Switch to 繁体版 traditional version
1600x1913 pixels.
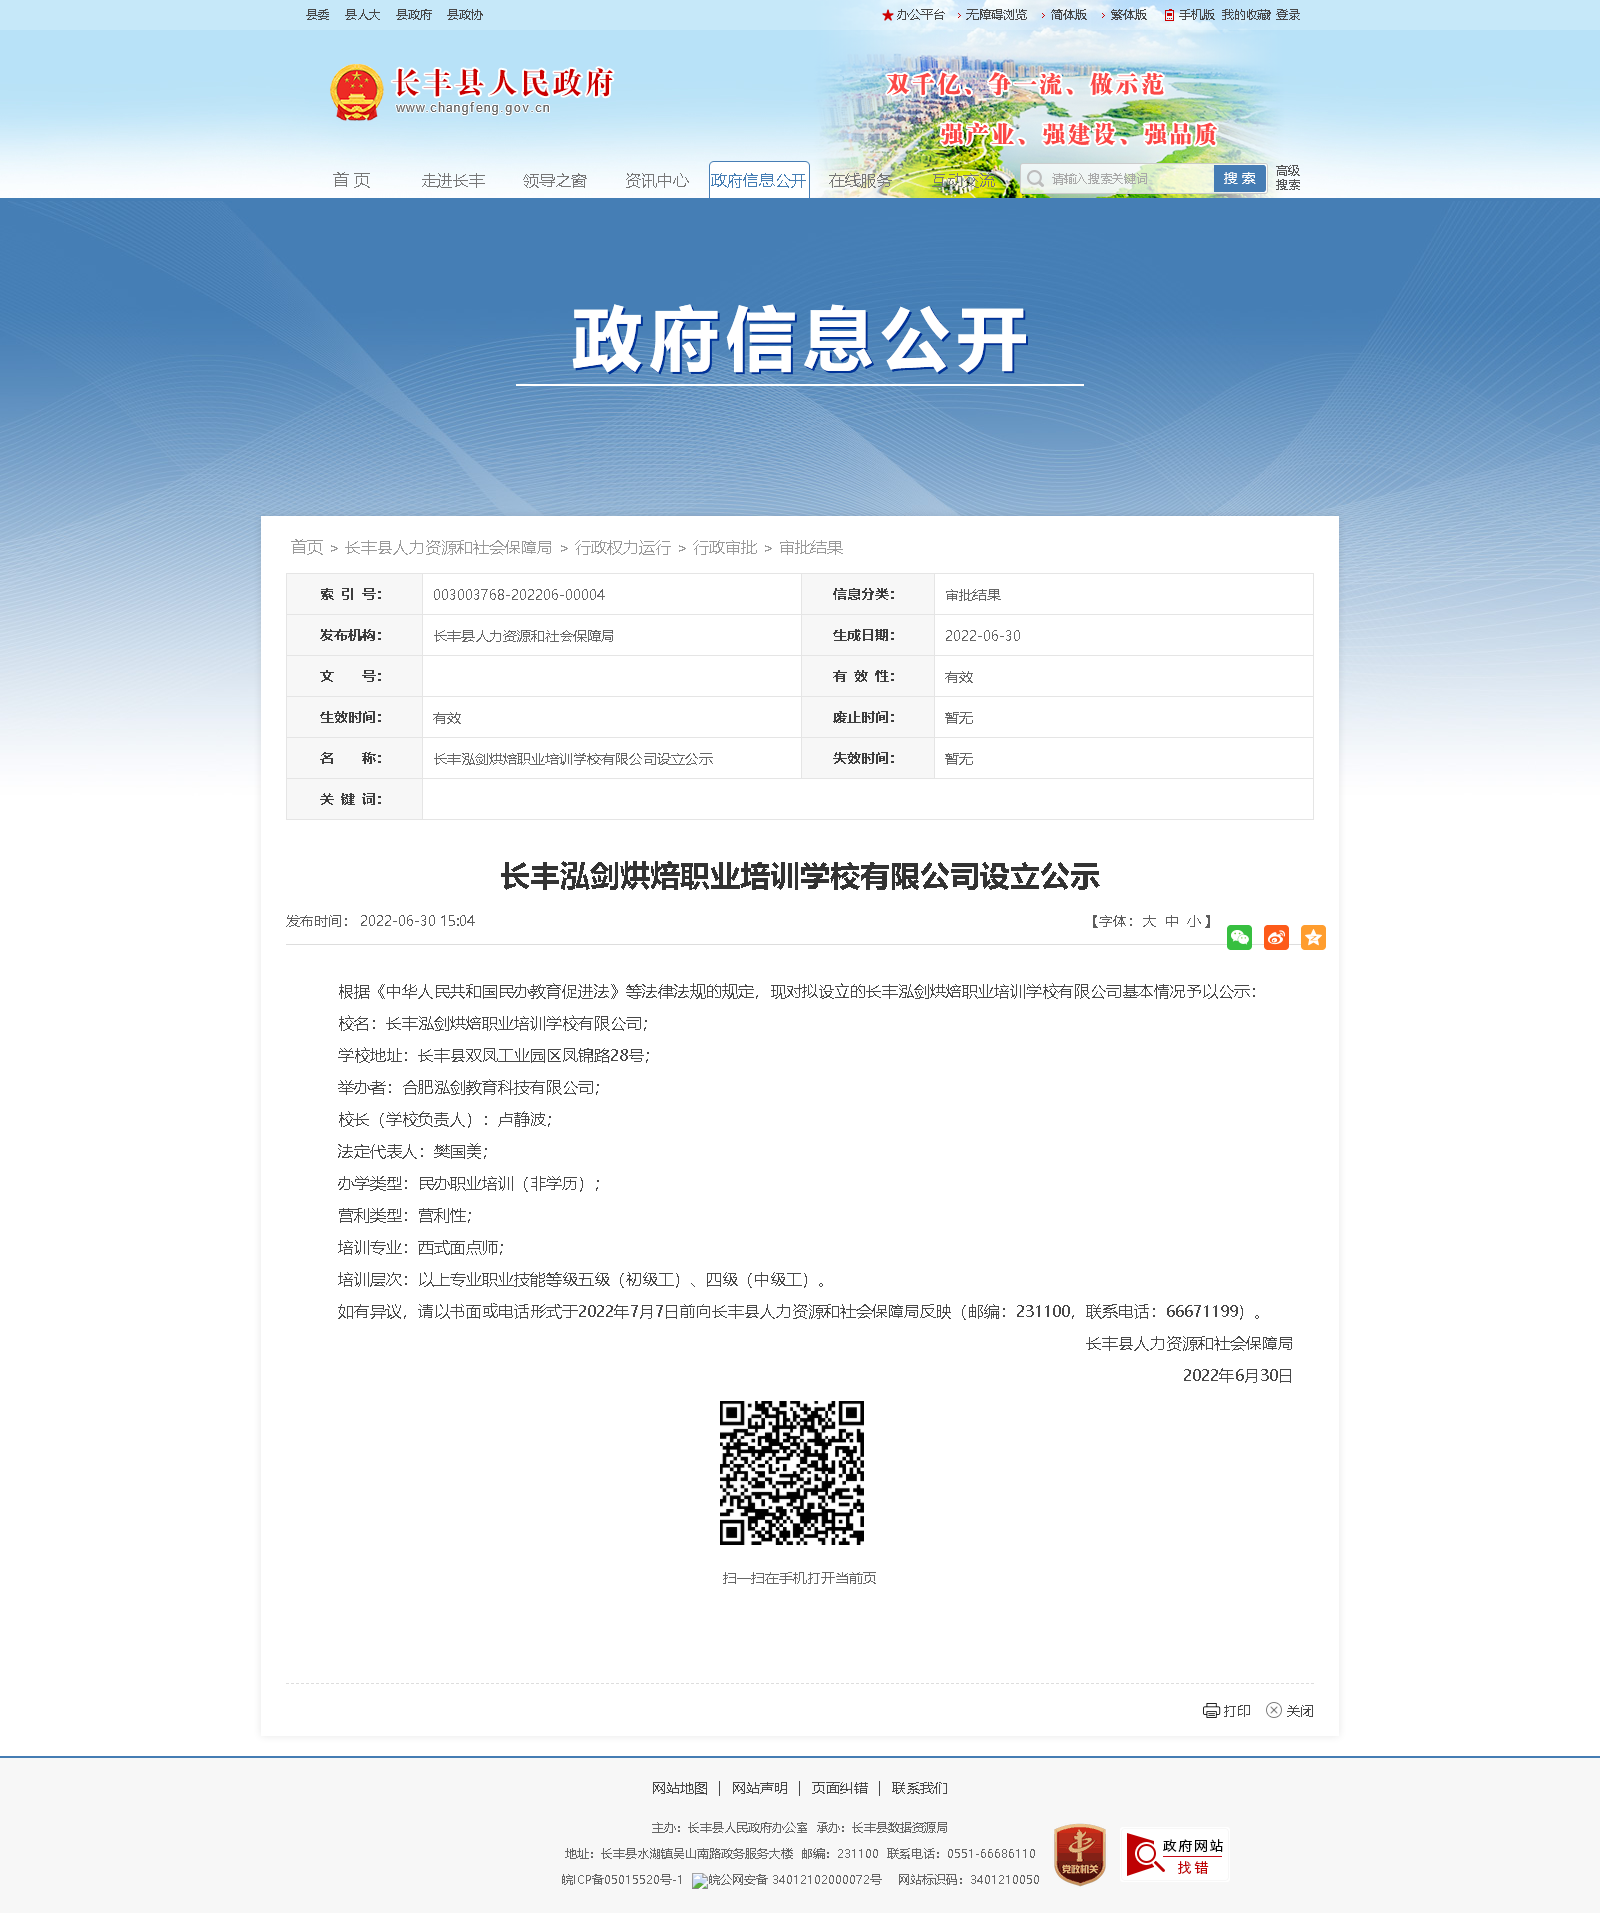point(1128,15)
